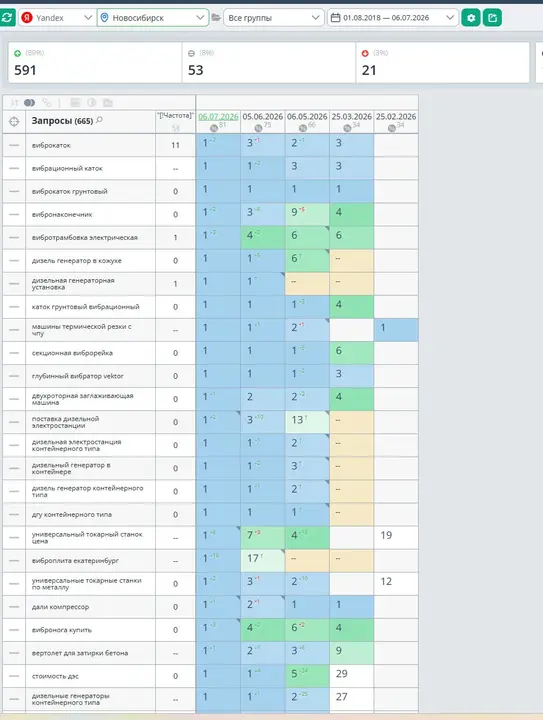Click the green settings gear button
Image resolution: width=543 pixels, height=720 pixels.
pyautogui.click(x=470, y=18)
